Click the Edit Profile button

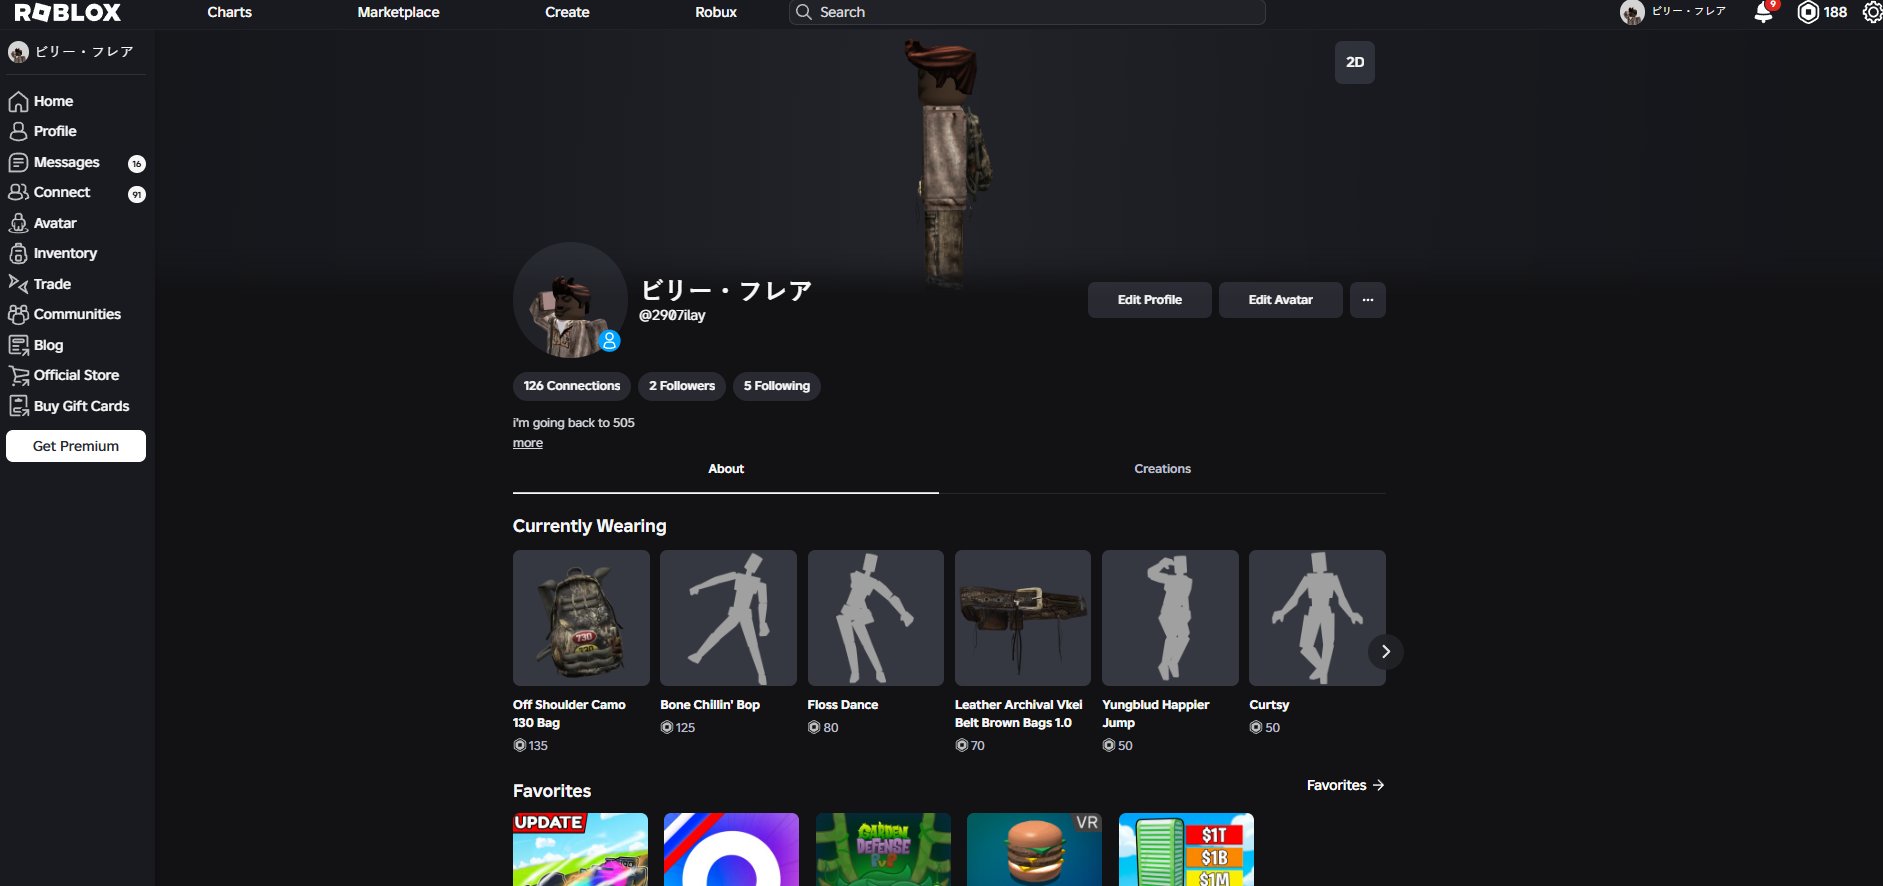[1149, 300]
